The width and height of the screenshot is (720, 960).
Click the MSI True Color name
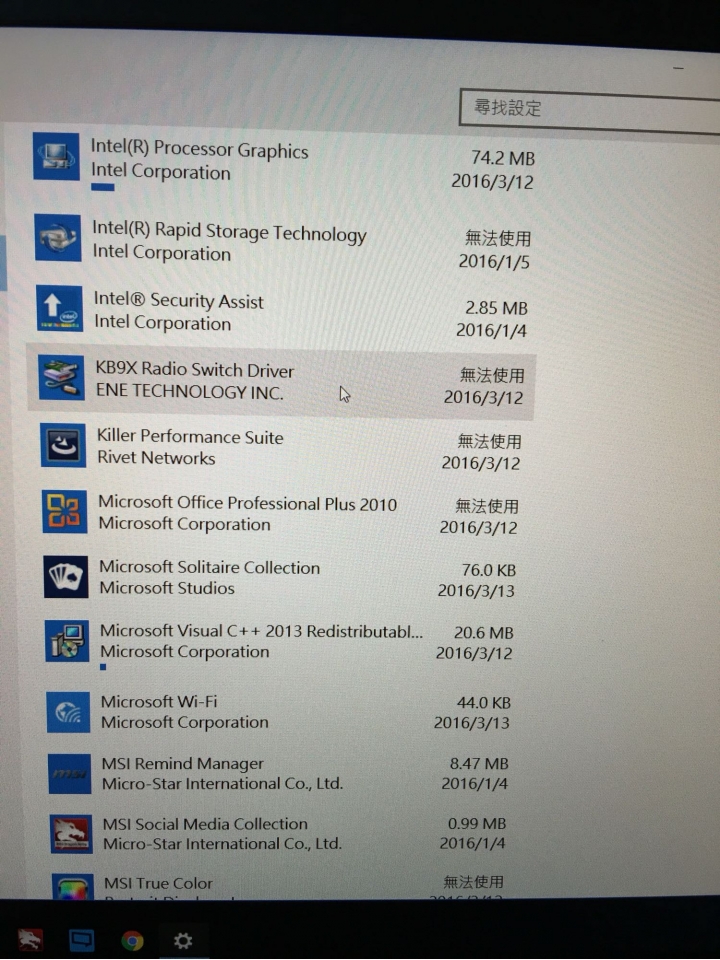159,883
